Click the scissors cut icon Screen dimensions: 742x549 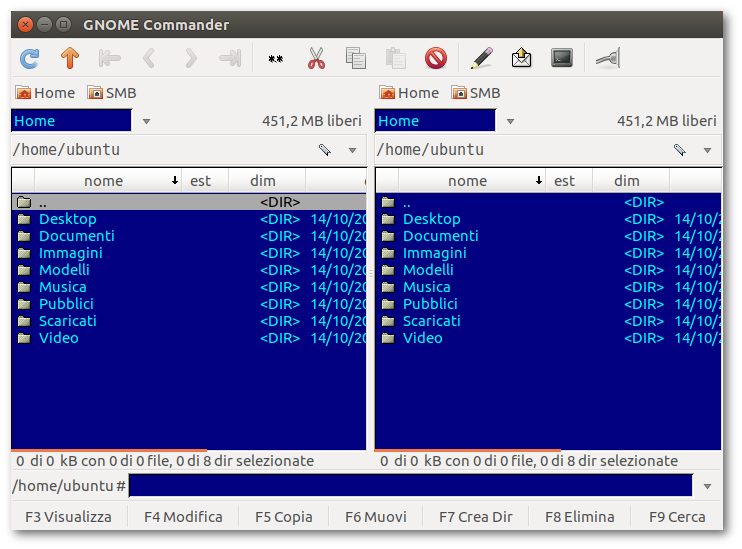[317, 59]
